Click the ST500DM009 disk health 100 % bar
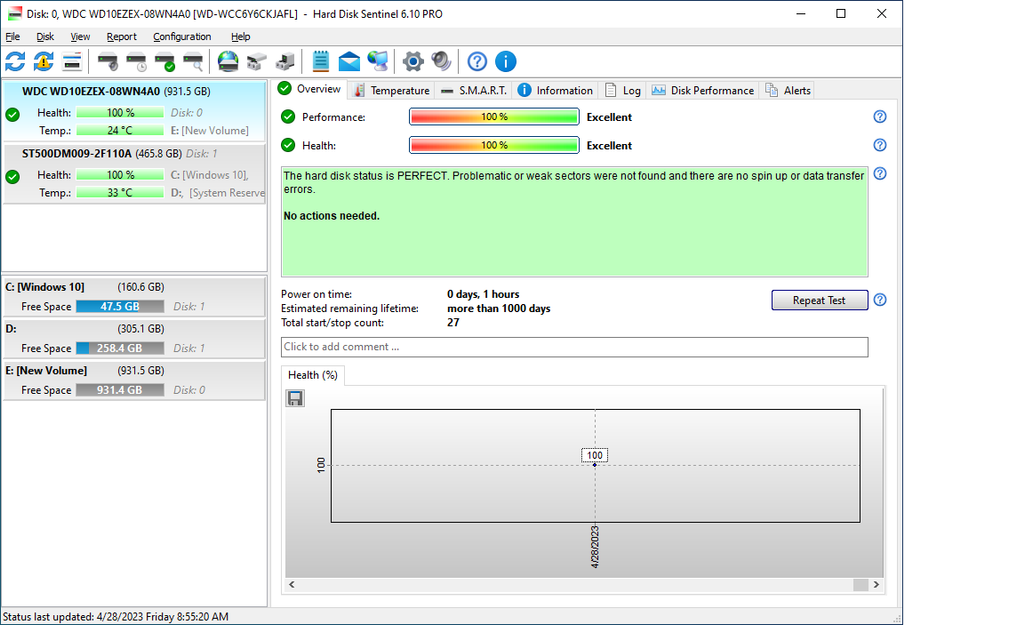1024x625 pixels. tap(120, 175)
